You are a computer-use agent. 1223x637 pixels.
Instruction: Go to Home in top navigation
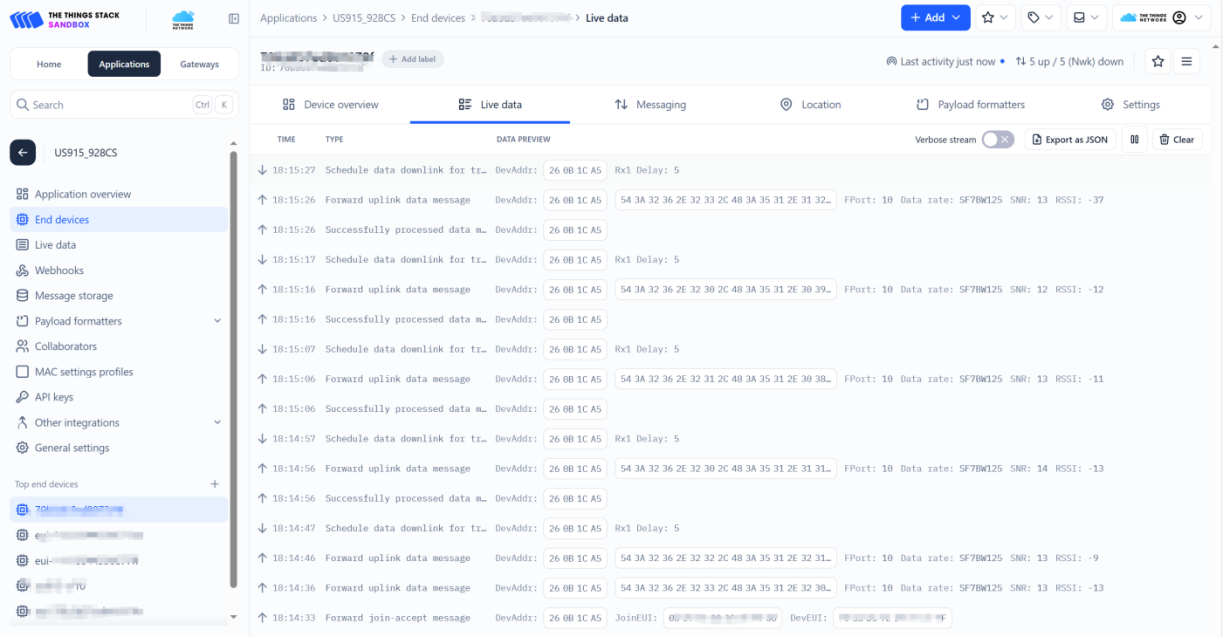click(x=49, y=64)
